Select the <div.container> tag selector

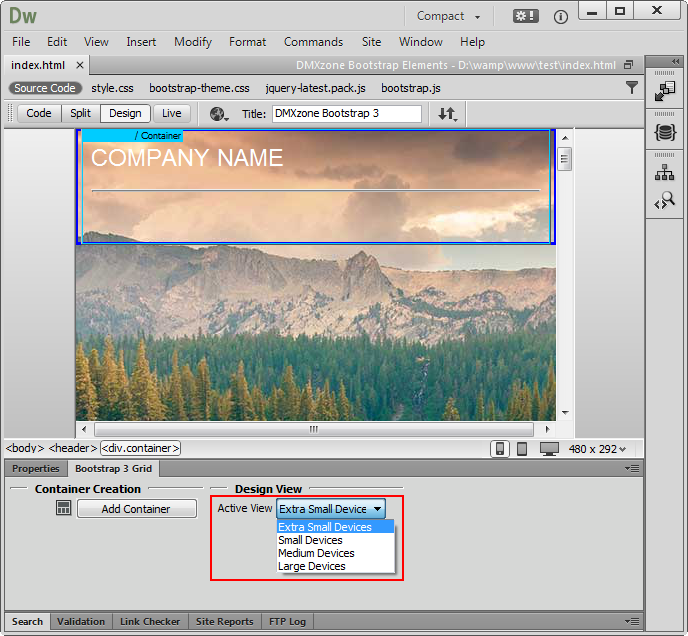pyautogui.click(x=140, y=448)
